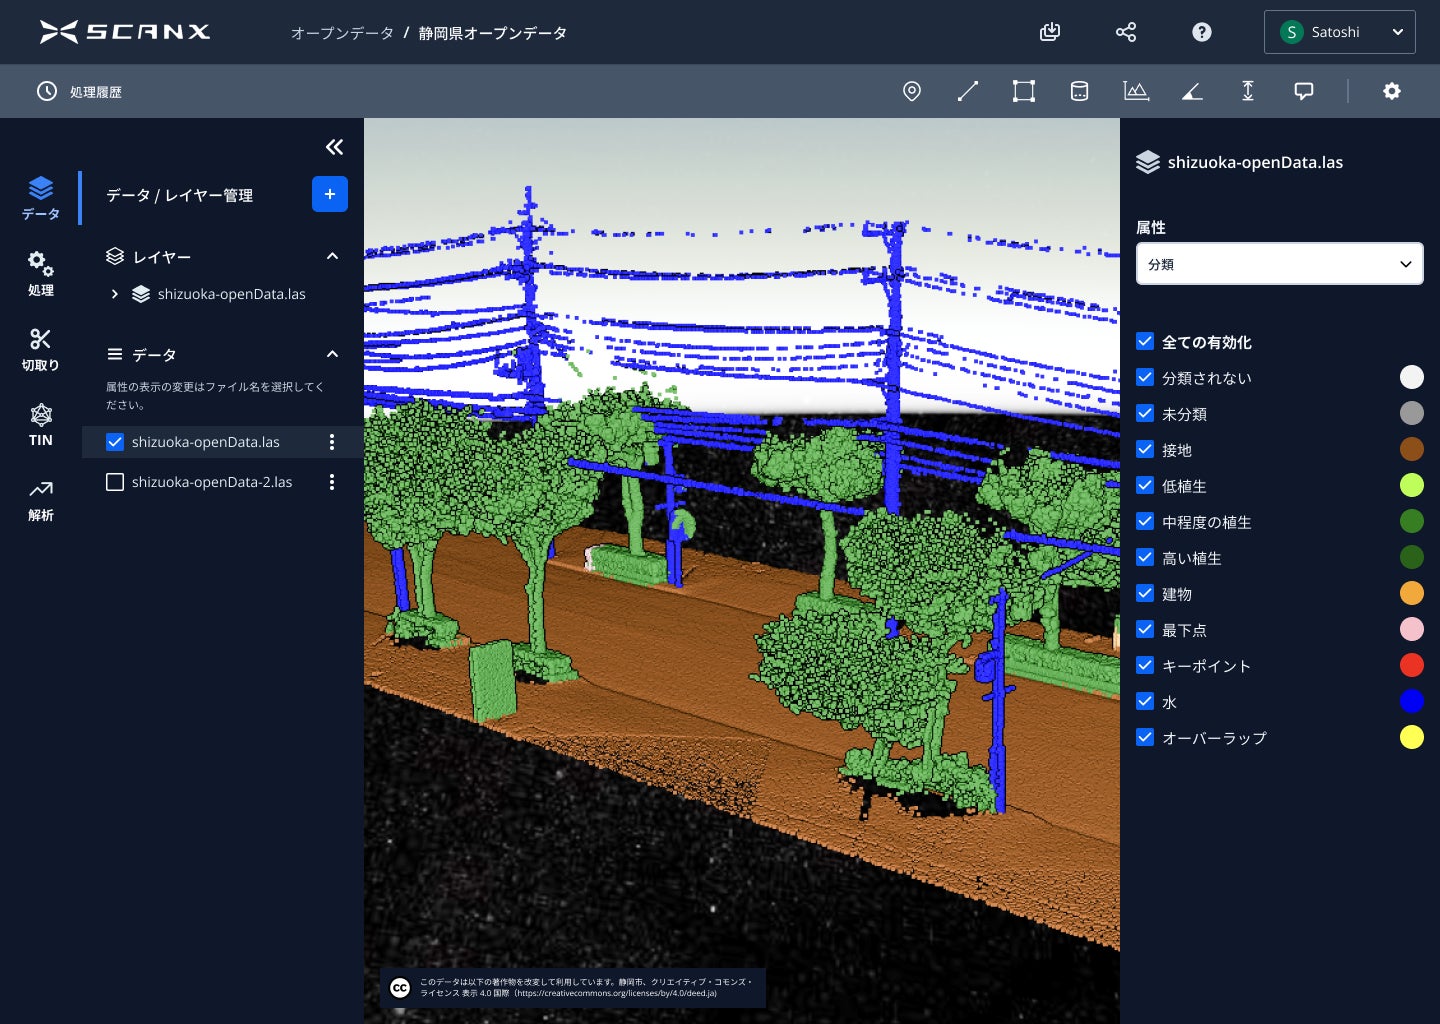Open the 分類 attribute dropdown
Screen dimensions: 1440x1024
[1280, 263]
